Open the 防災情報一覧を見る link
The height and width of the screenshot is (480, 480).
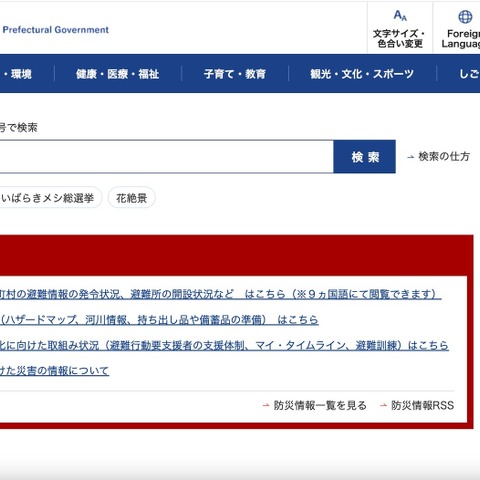315,405
